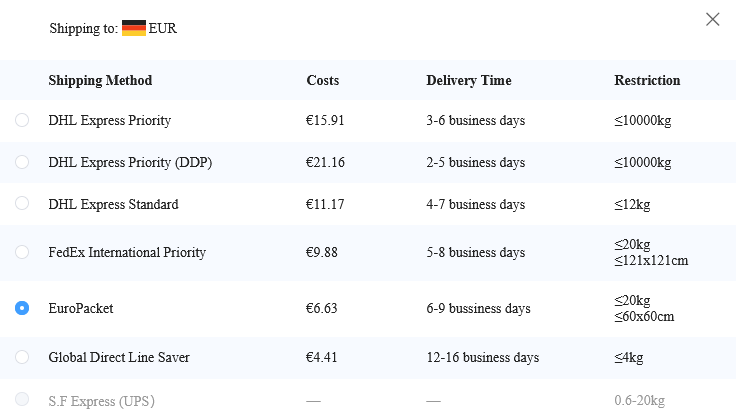This screenshot has height=420, width=736.
Task: Click the selected EuroPacket radio button
Action: tap(22, 308)
